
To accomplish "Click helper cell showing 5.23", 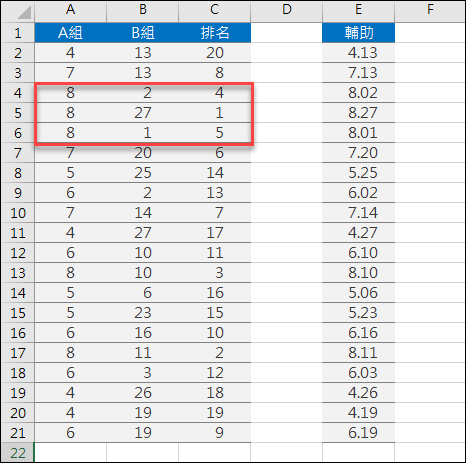I will 359,313.
